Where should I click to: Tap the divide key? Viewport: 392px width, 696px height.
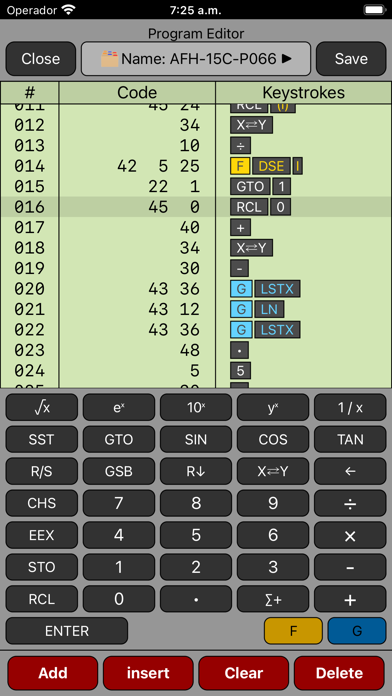(x=350, y=503)
